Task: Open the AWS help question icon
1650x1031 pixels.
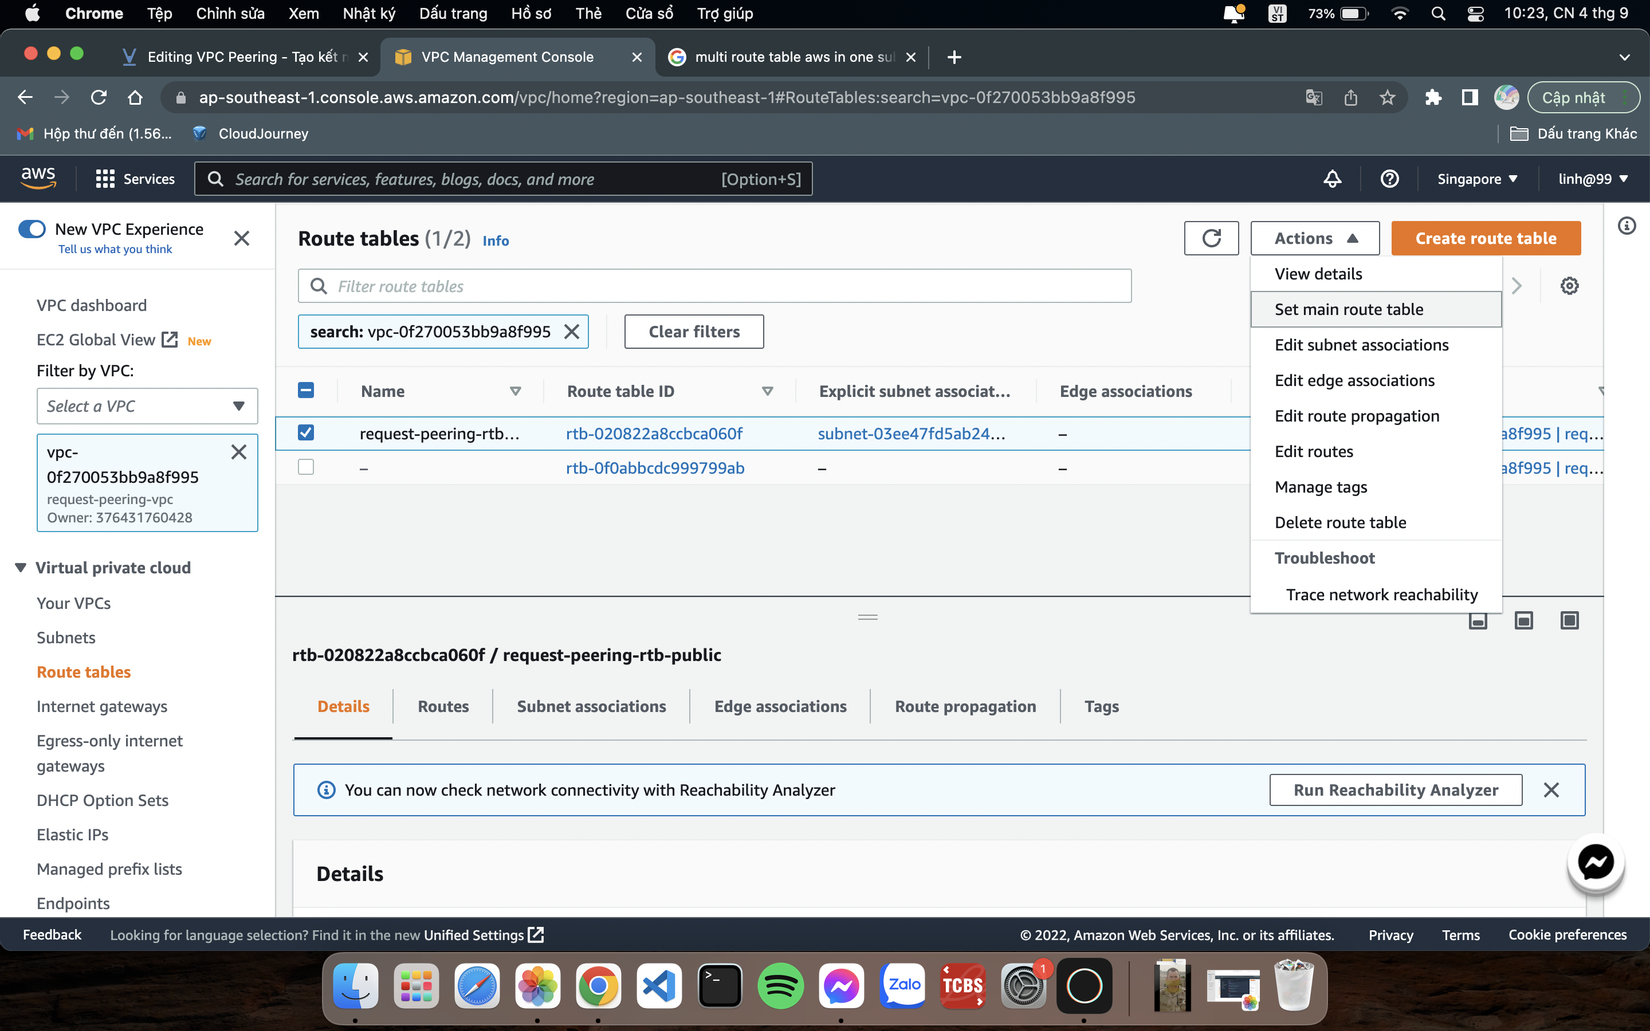Action: [1389, 179]
